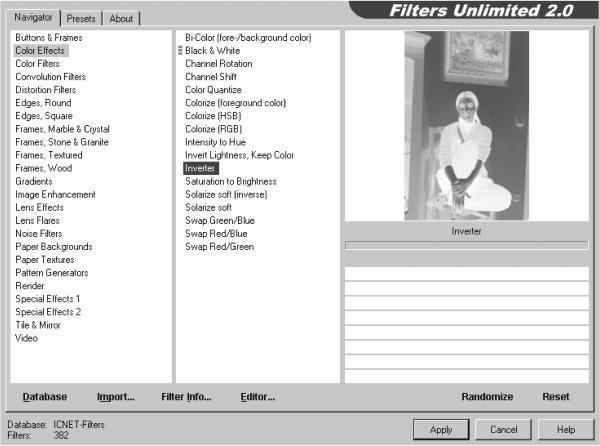This screenshot has height=446, width=600.
Task: Click the inverted preview image
Action: point(466,125)
